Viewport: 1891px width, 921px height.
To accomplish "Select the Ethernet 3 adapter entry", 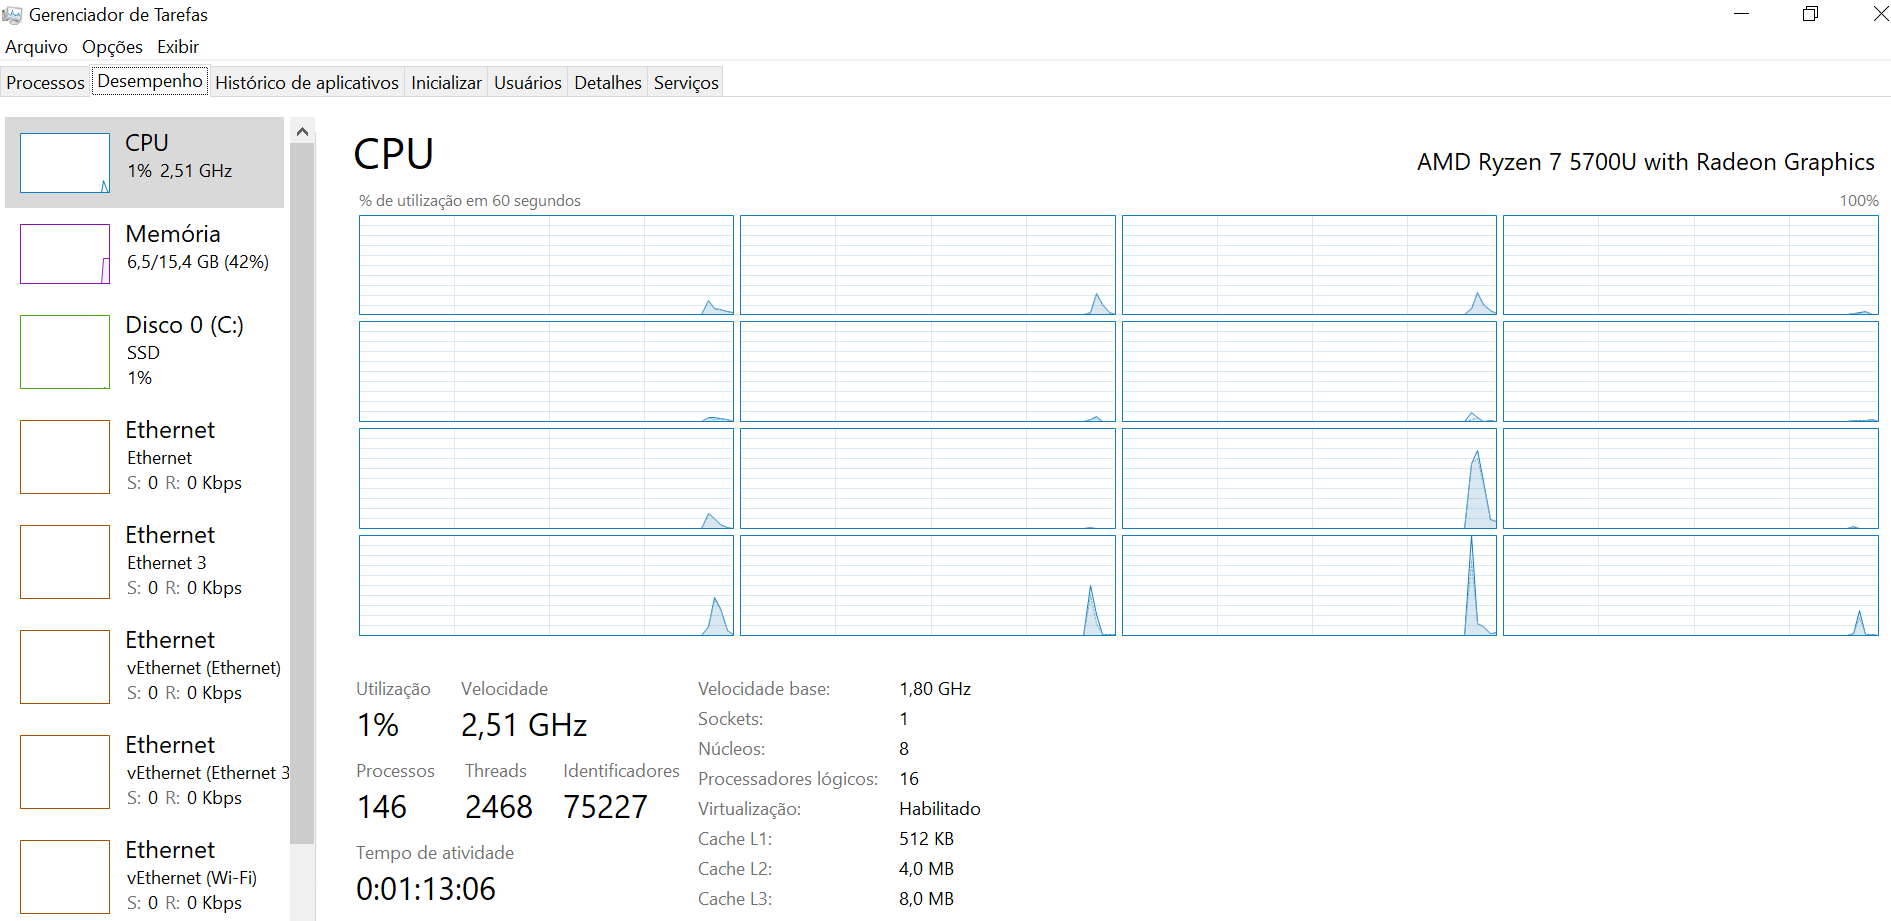I will [x=145, y=561].
